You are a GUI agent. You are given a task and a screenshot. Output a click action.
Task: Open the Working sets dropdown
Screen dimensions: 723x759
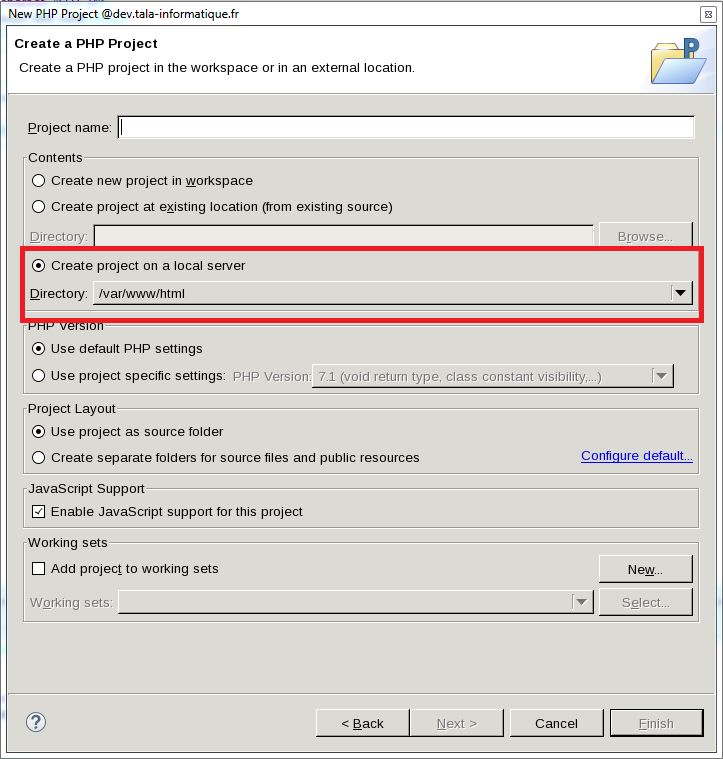581,602
